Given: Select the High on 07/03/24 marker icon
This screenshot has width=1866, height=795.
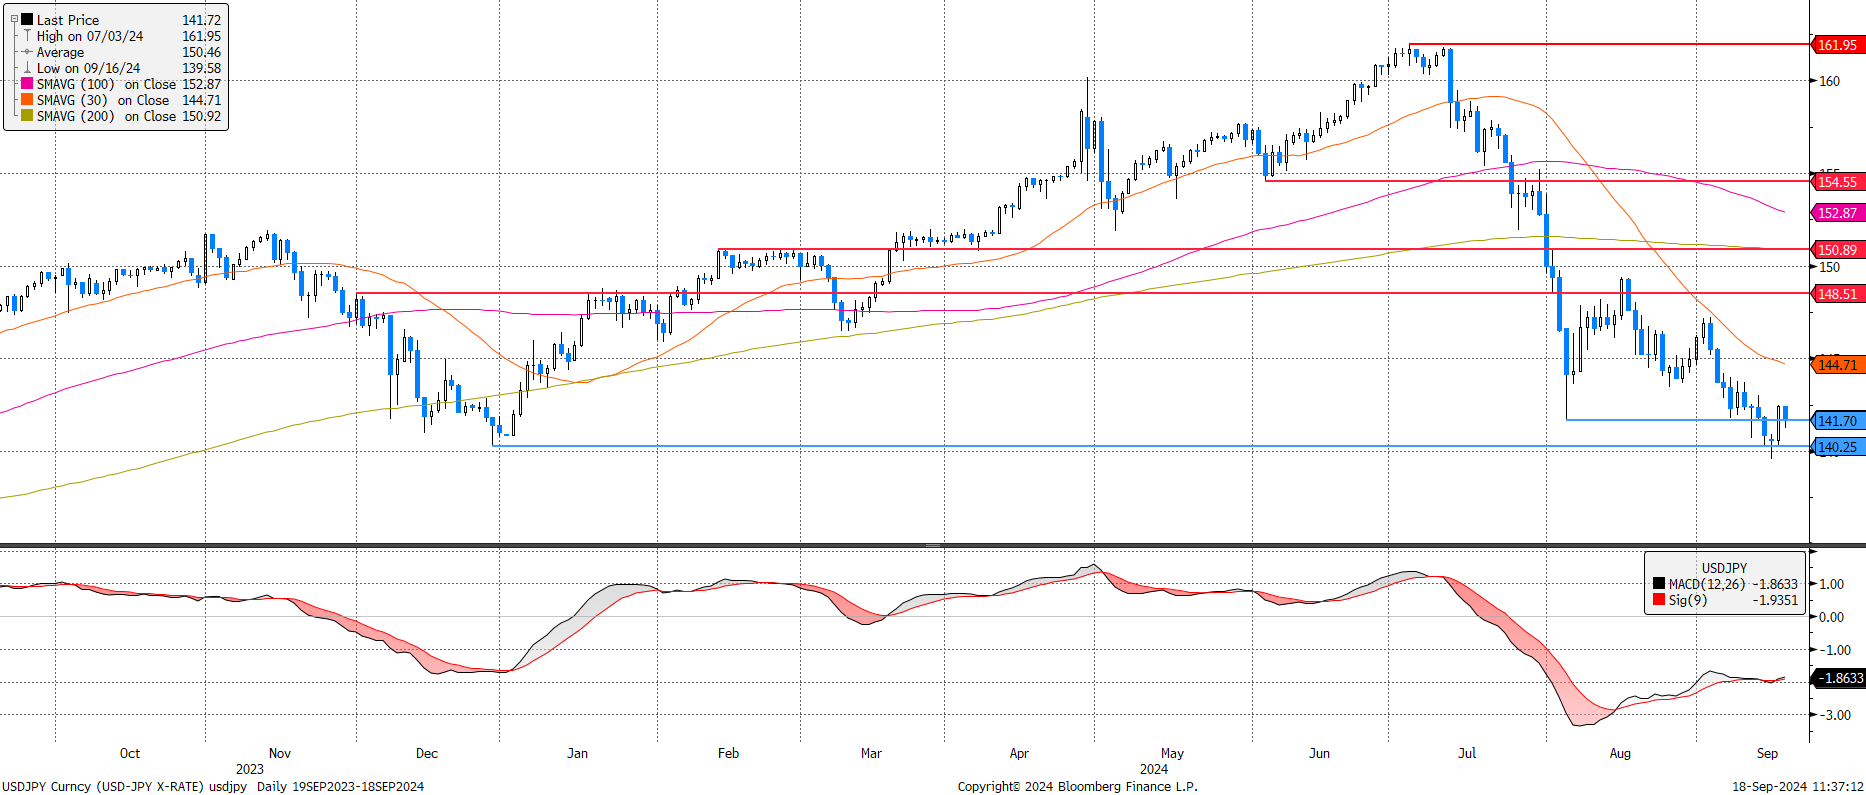Looking at the screenshot, I should pos(27,35).
